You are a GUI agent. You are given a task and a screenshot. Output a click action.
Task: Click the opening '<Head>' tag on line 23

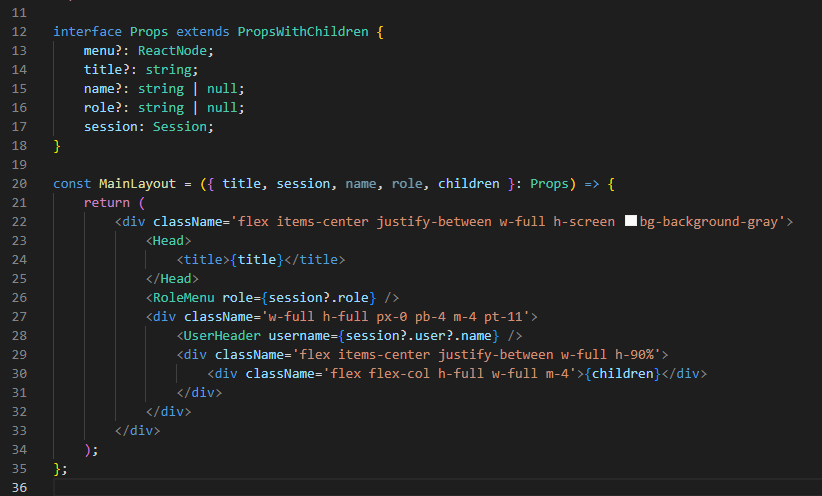(168, 240)
